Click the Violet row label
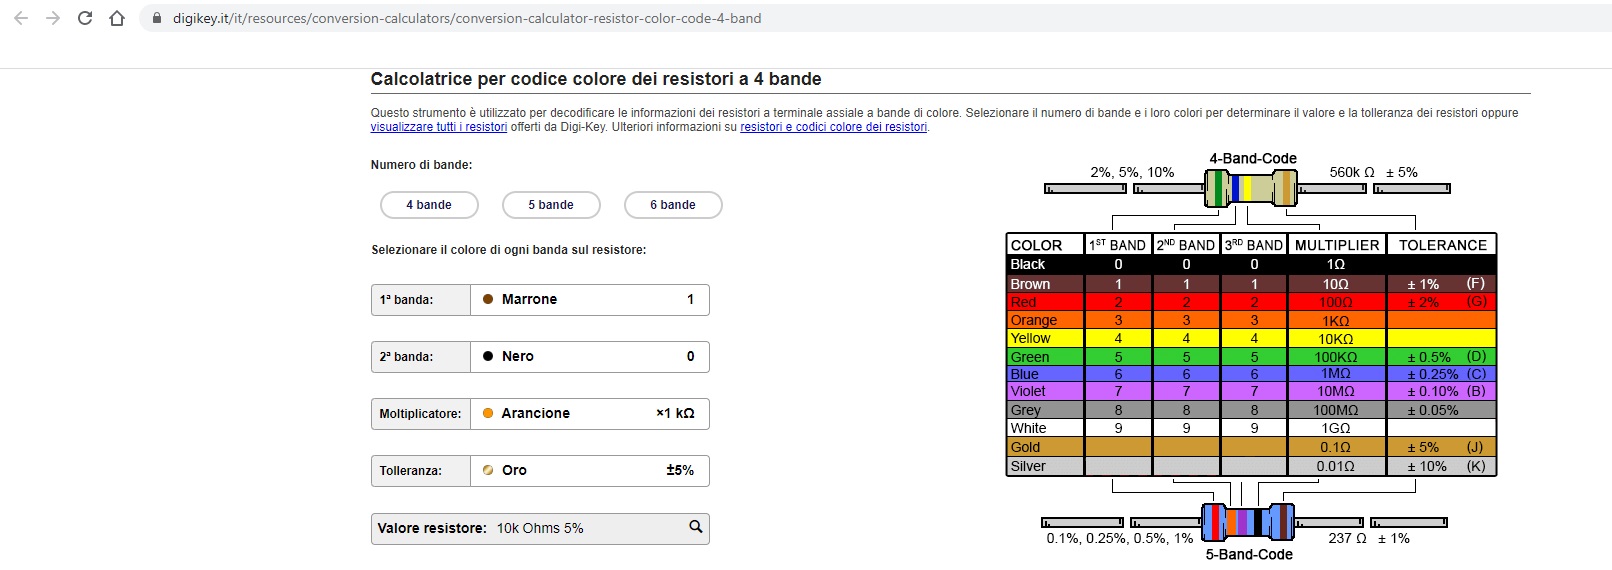 (x=1027, y=391)
